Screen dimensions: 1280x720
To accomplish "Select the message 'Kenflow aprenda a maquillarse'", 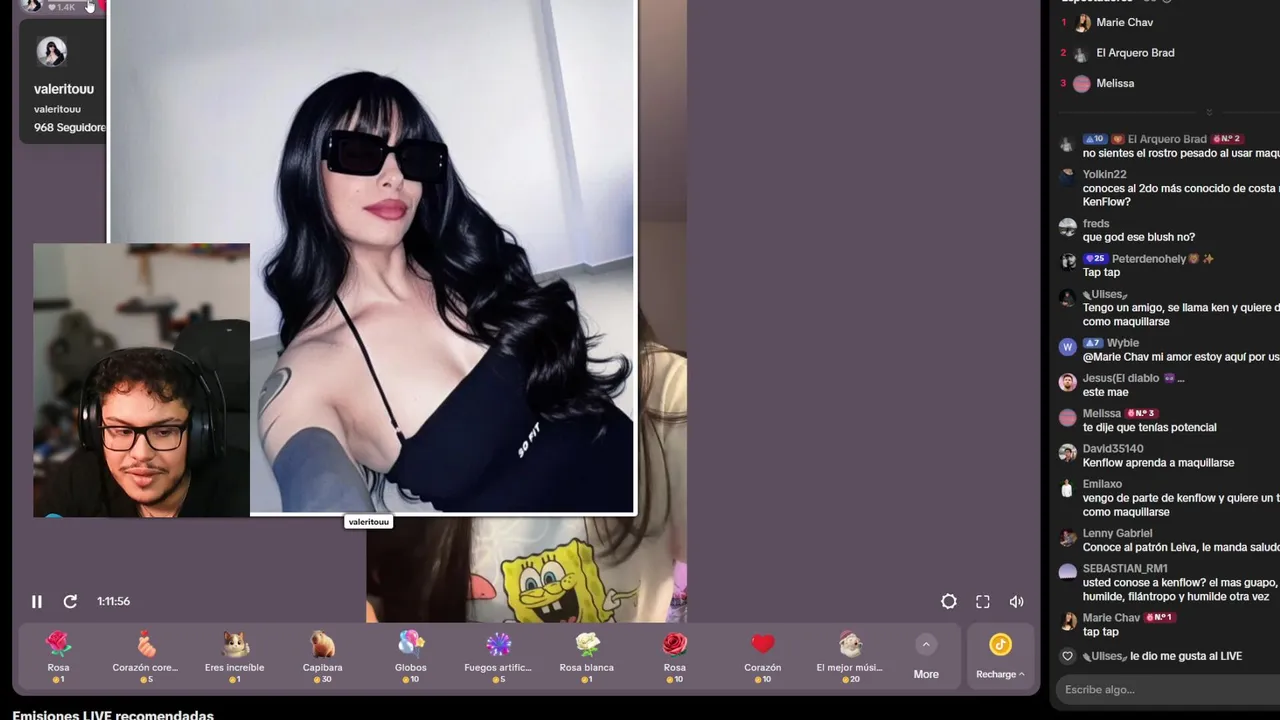I will pos(1158,463).
